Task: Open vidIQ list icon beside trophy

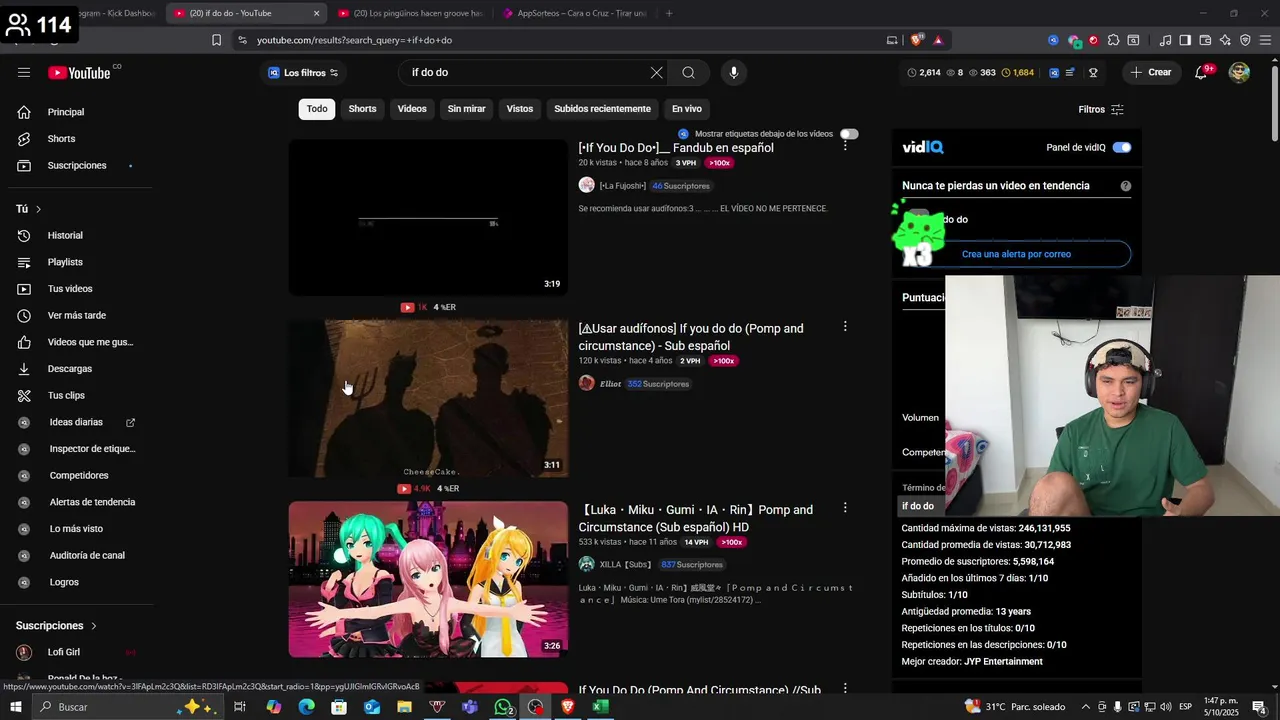Action: point(1070,72)
